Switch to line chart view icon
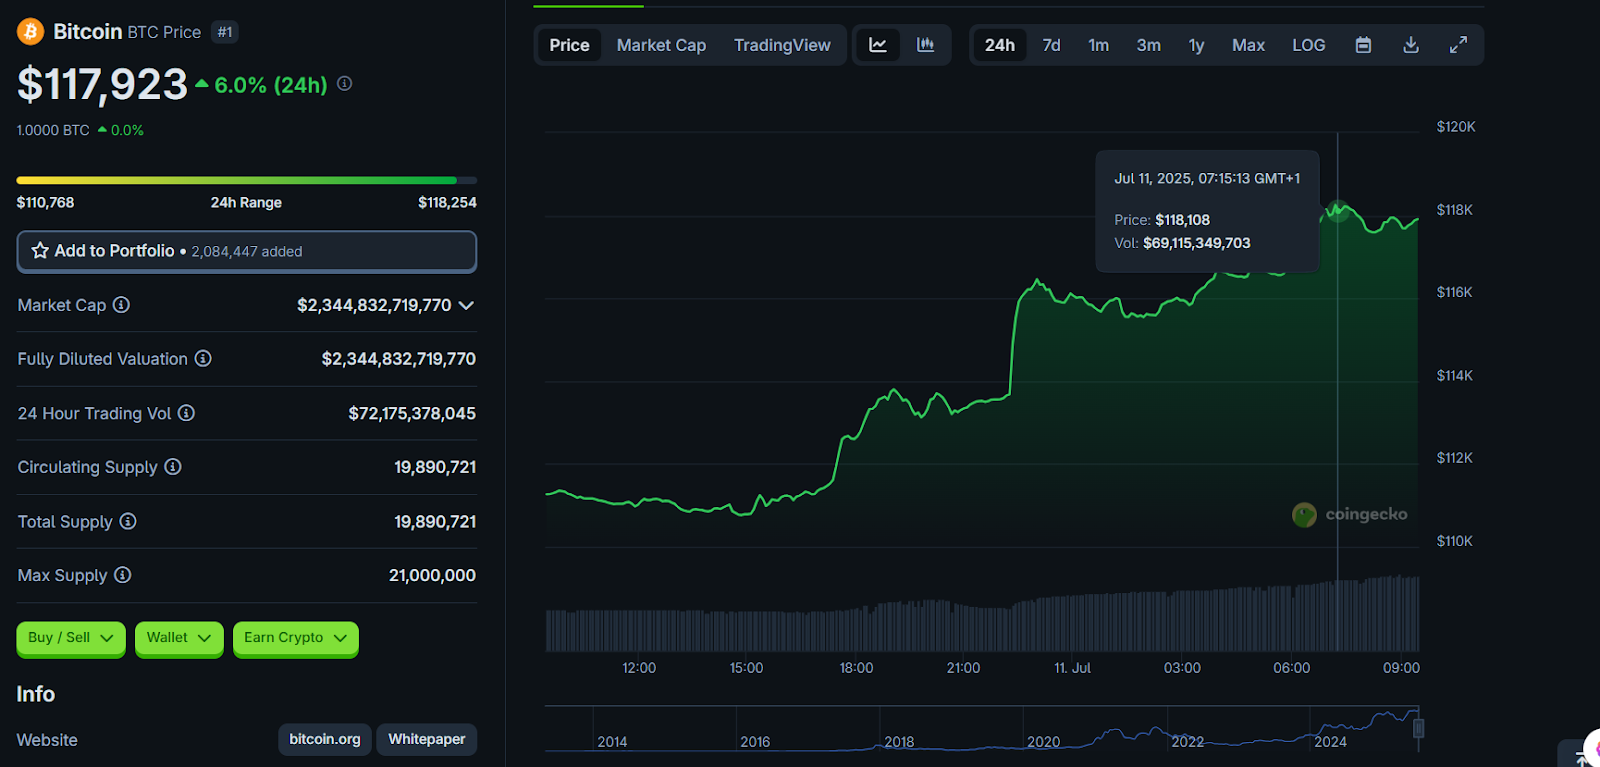 (878, 45)
